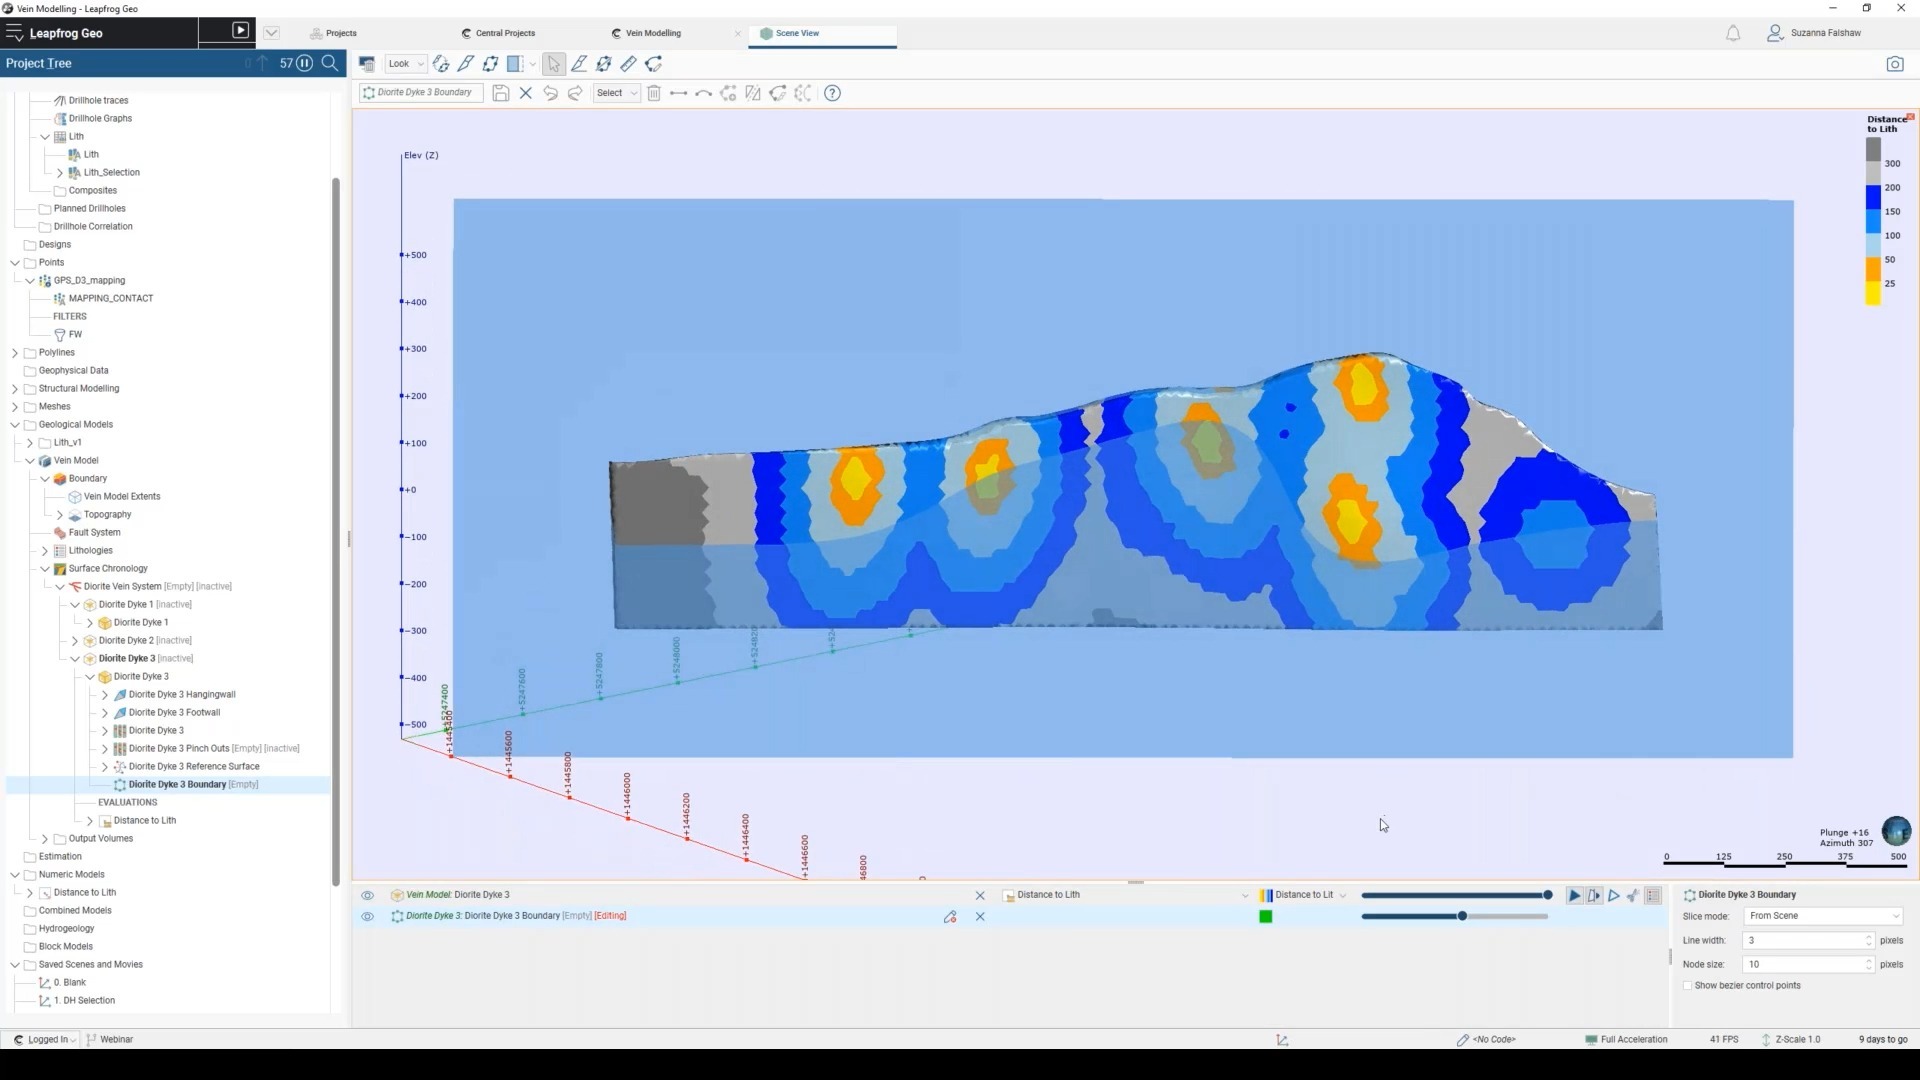Viewport: 1920px width, 1080px height.
Task: Click the Clear scene icon
Action: 367,64
